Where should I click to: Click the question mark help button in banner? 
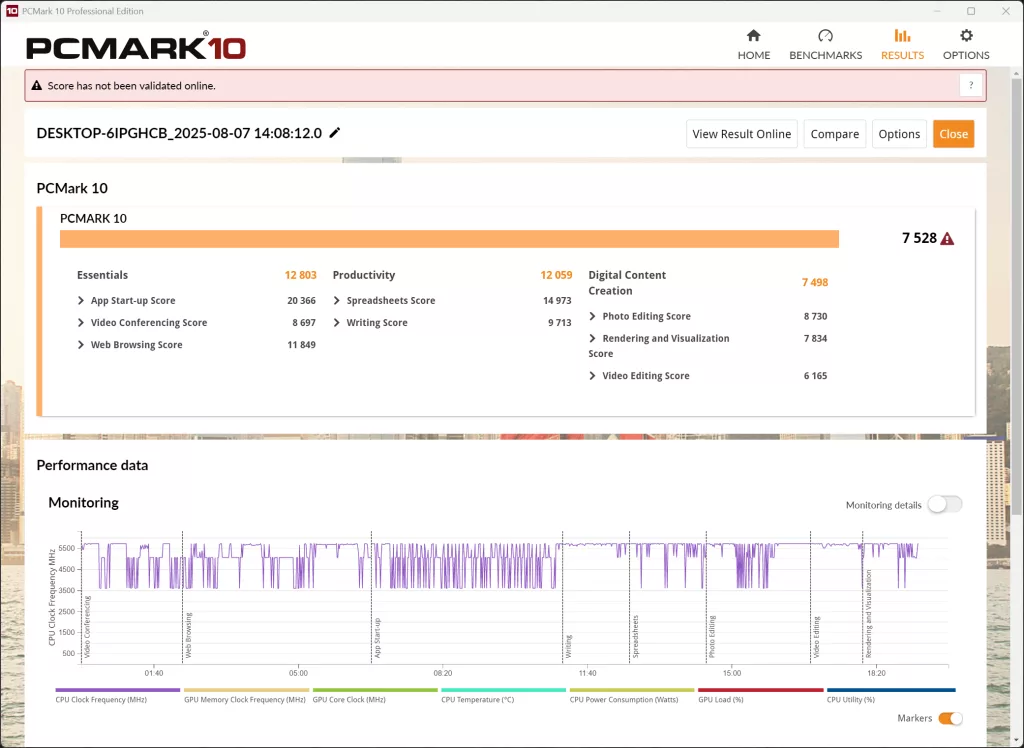(x=970, y=86)
